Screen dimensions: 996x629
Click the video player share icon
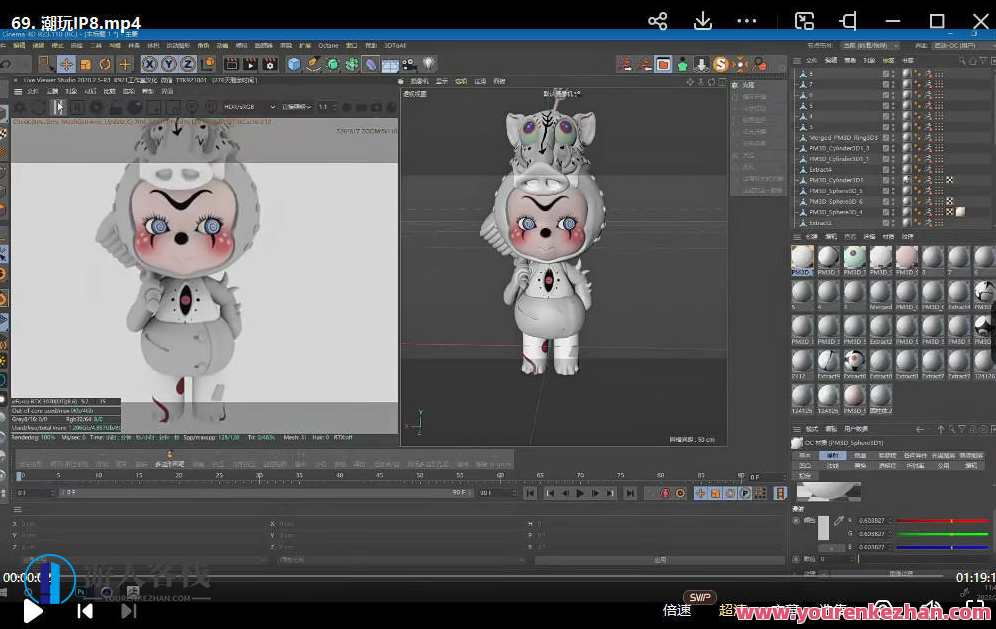tap(657, 21)
